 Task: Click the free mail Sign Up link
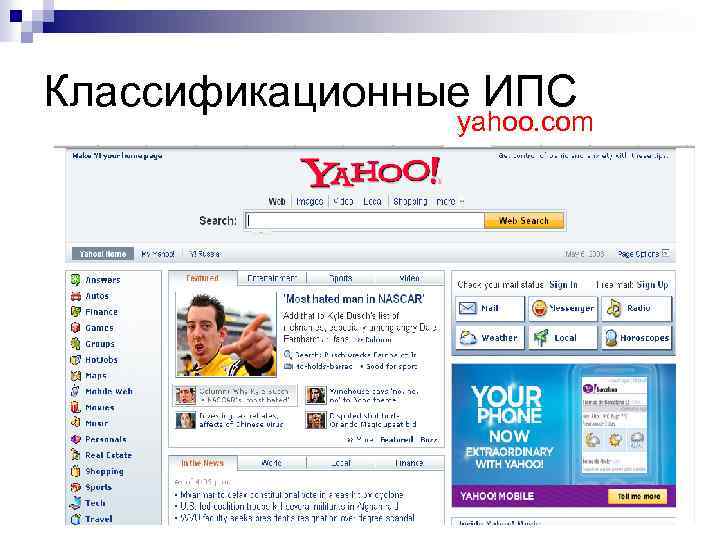[x=652, y=285]
